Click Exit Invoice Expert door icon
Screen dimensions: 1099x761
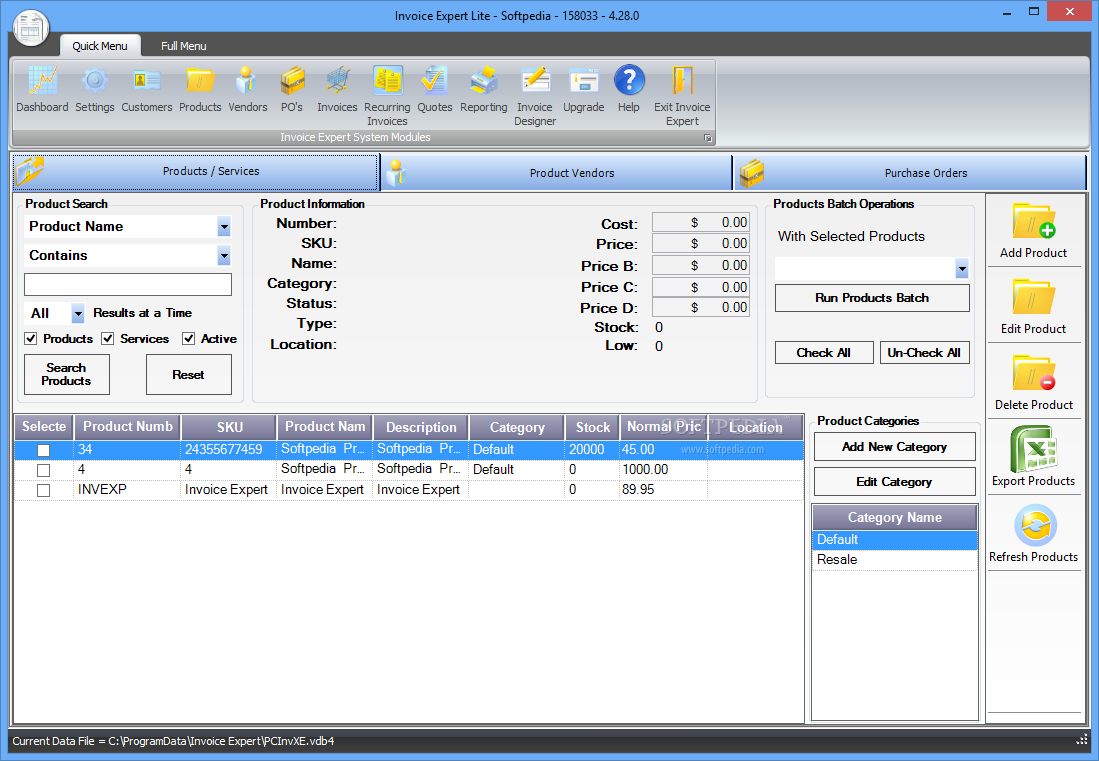pyautogui.click(x=682, y=96)
